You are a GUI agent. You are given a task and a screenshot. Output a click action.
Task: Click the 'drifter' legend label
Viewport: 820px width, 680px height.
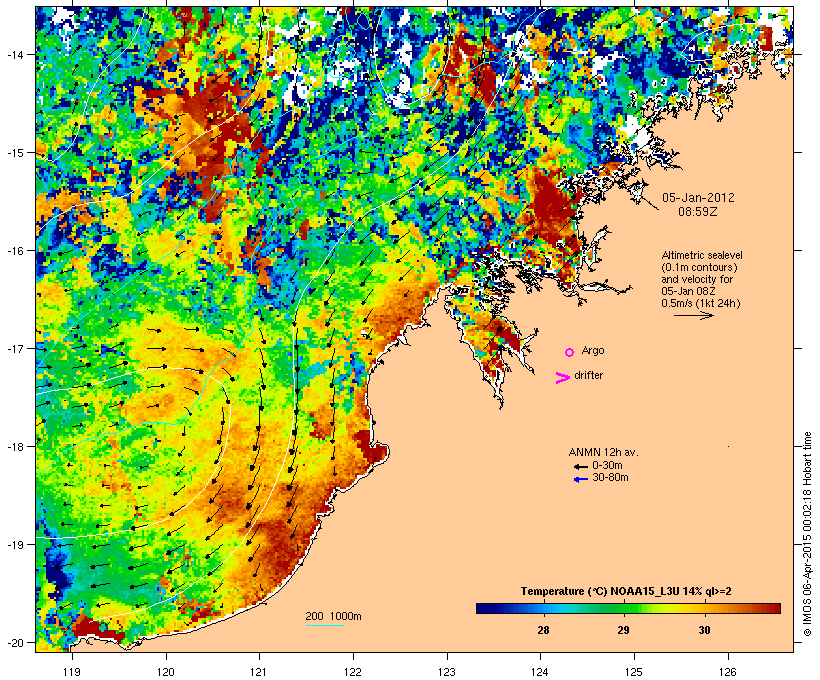[588, 375]
